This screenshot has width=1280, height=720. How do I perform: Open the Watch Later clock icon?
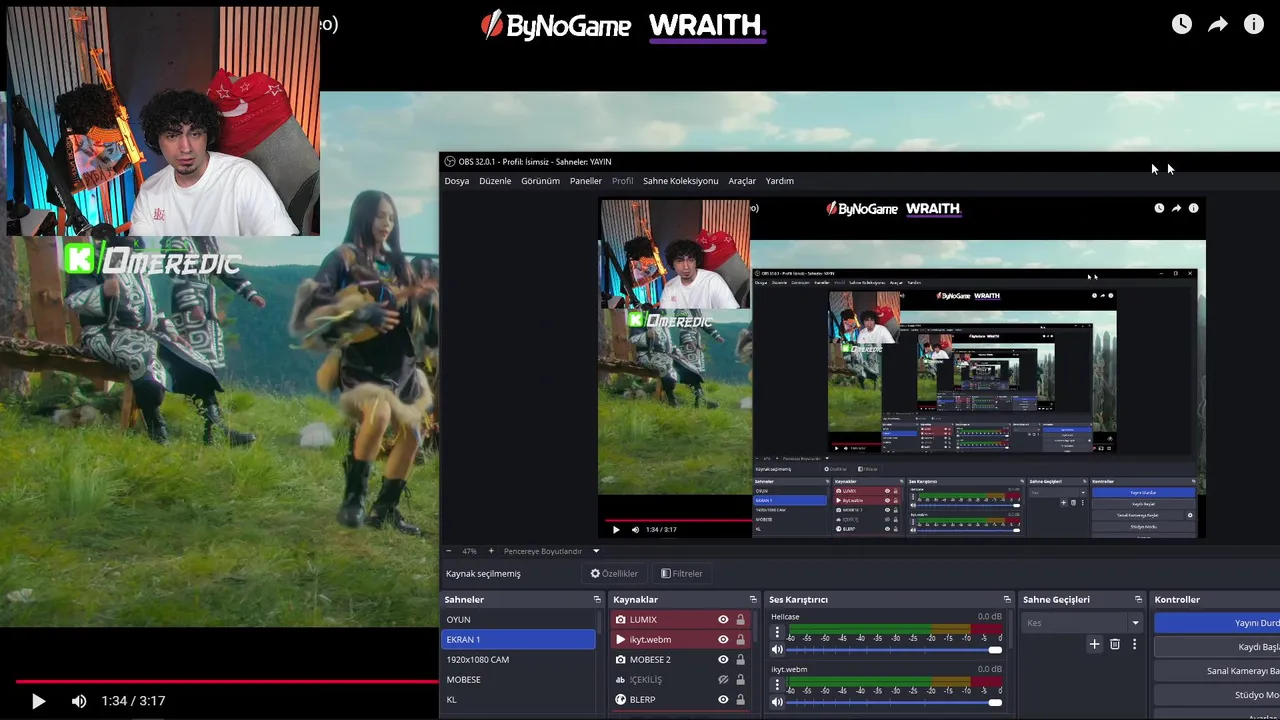click(1182, 25)
